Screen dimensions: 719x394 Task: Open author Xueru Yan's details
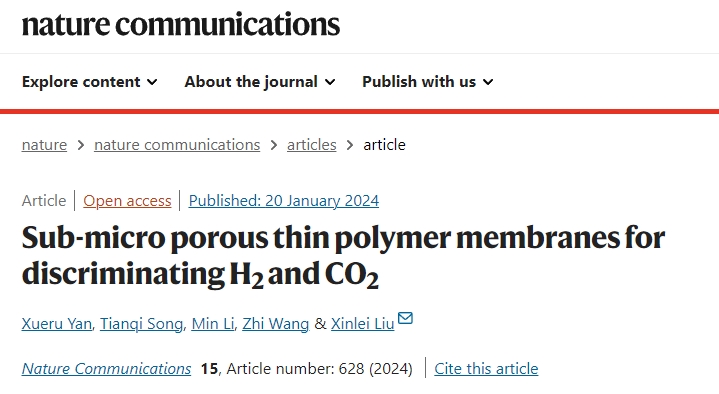(56, 324)
